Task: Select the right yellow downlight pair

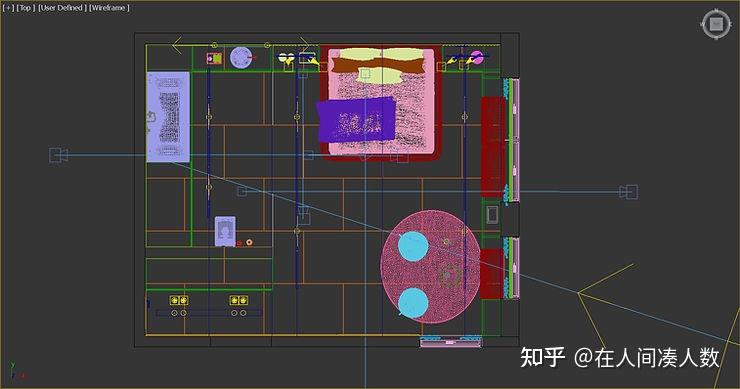Action: 239,300
